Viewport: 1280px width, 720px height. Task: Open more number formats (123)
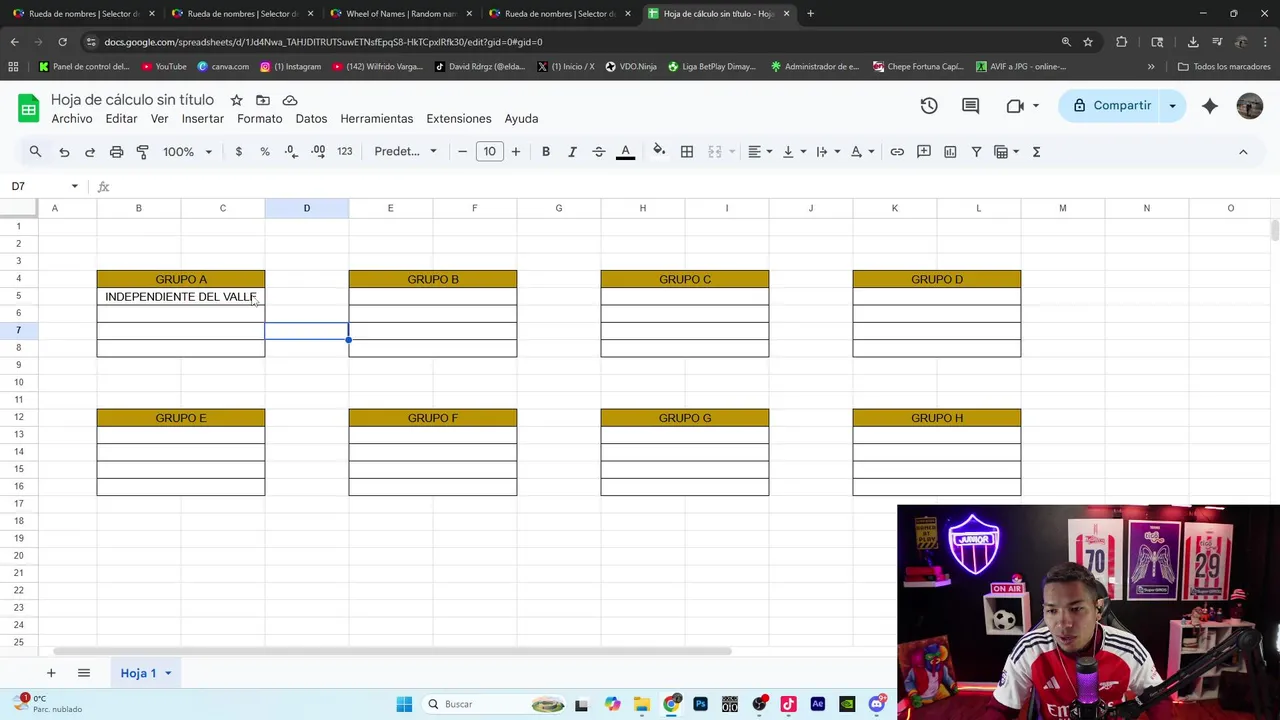click(x=345, y=152)
